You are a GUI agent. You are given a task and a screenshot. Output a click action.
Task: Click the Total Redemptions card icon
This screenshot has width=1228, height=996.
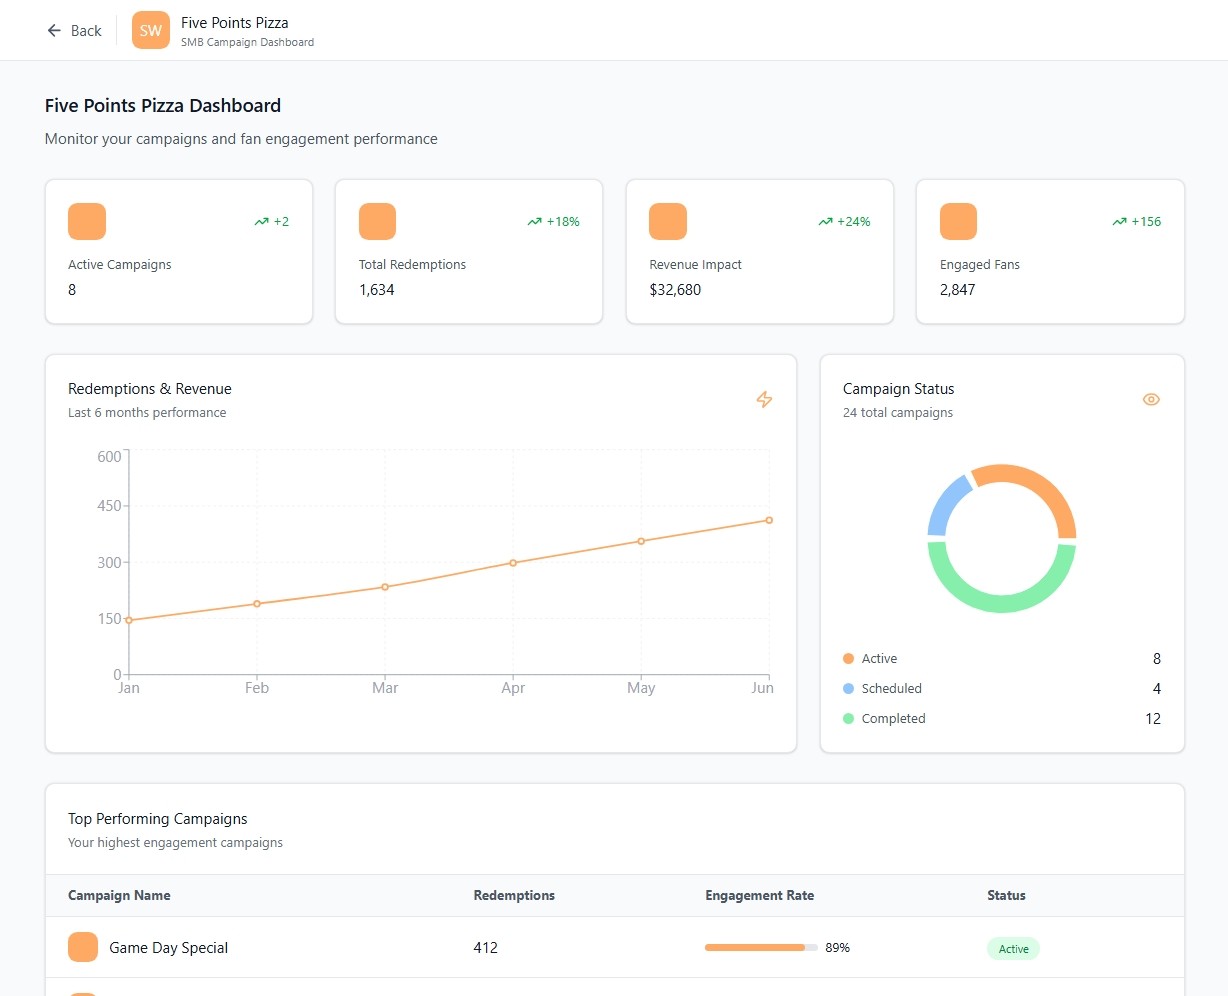[377, 221]
